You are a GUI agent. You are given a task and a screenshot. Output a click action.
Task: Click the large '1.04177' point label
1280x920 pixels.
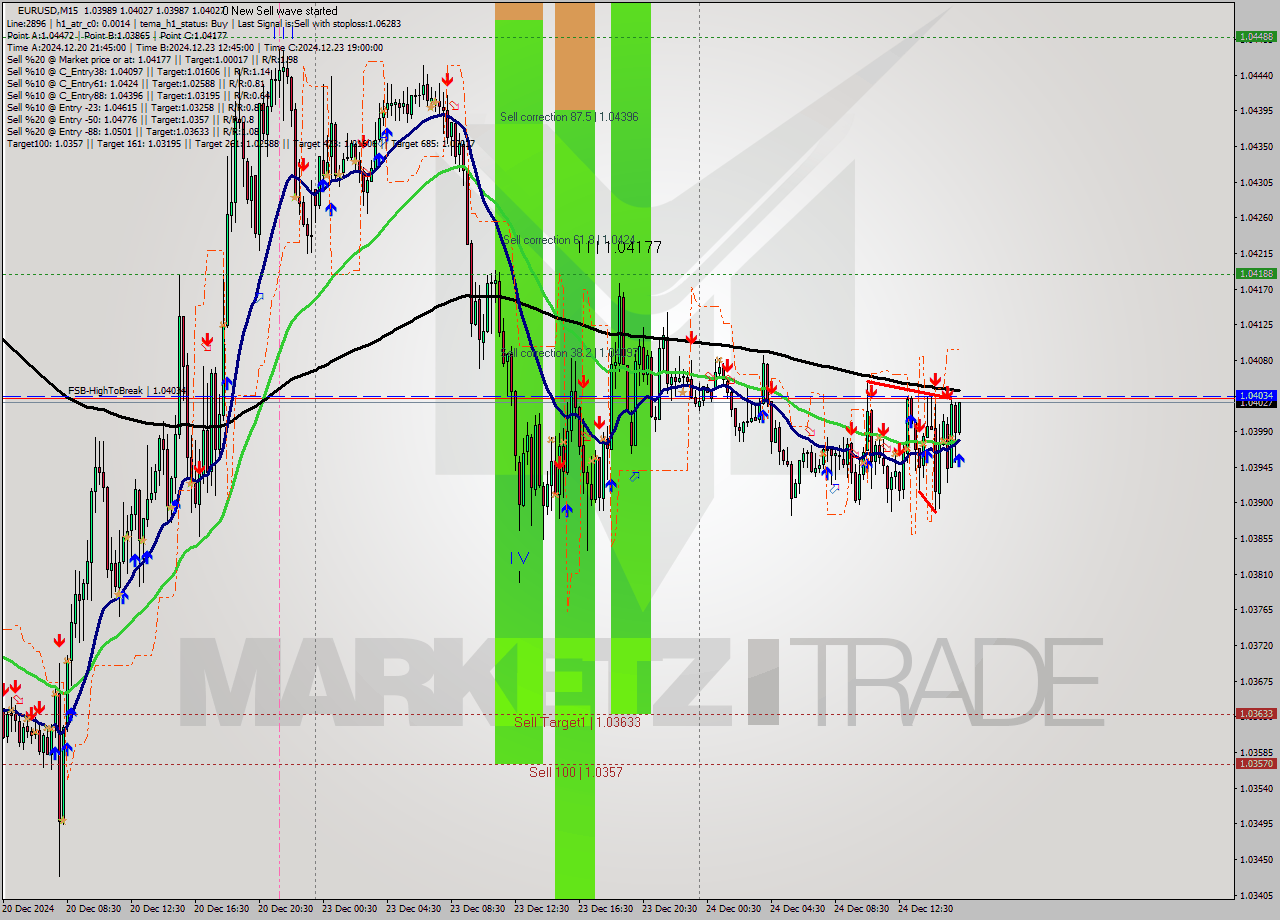(618, 247)
